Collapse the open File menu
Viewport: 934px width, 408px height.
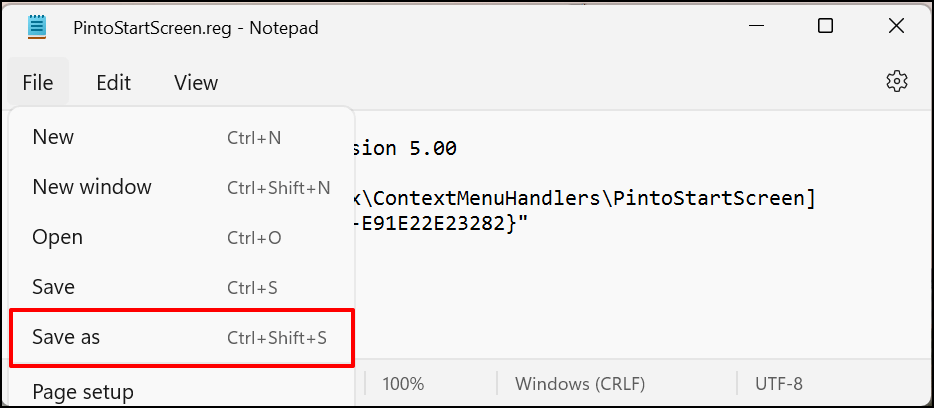38,83
